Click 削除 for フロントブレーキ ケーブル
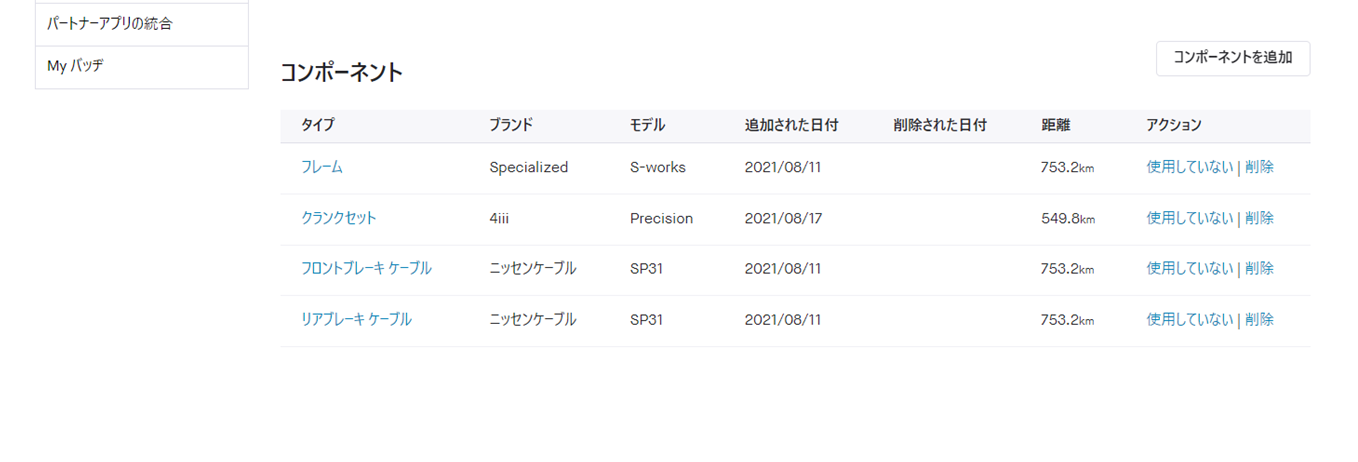This screenshot has height=462, width=1358. (x=1260, y=268)
